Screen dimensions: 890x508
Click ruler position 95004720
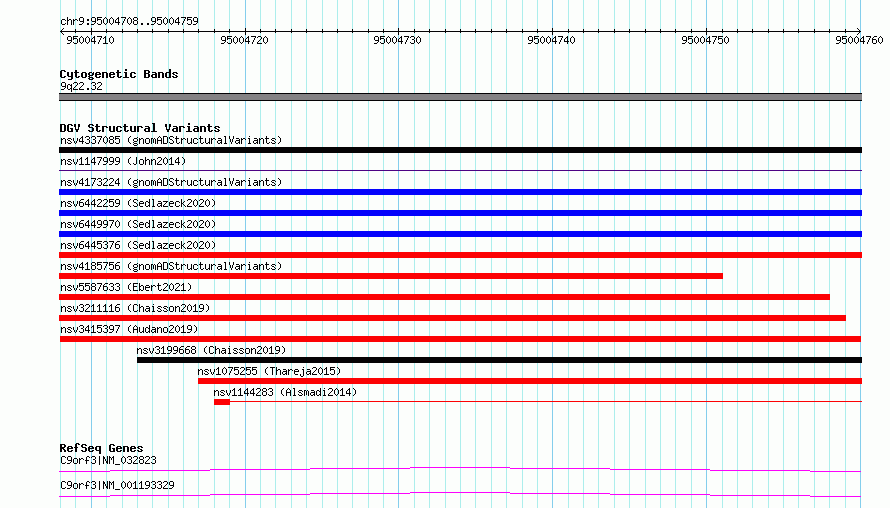point(244,40)
